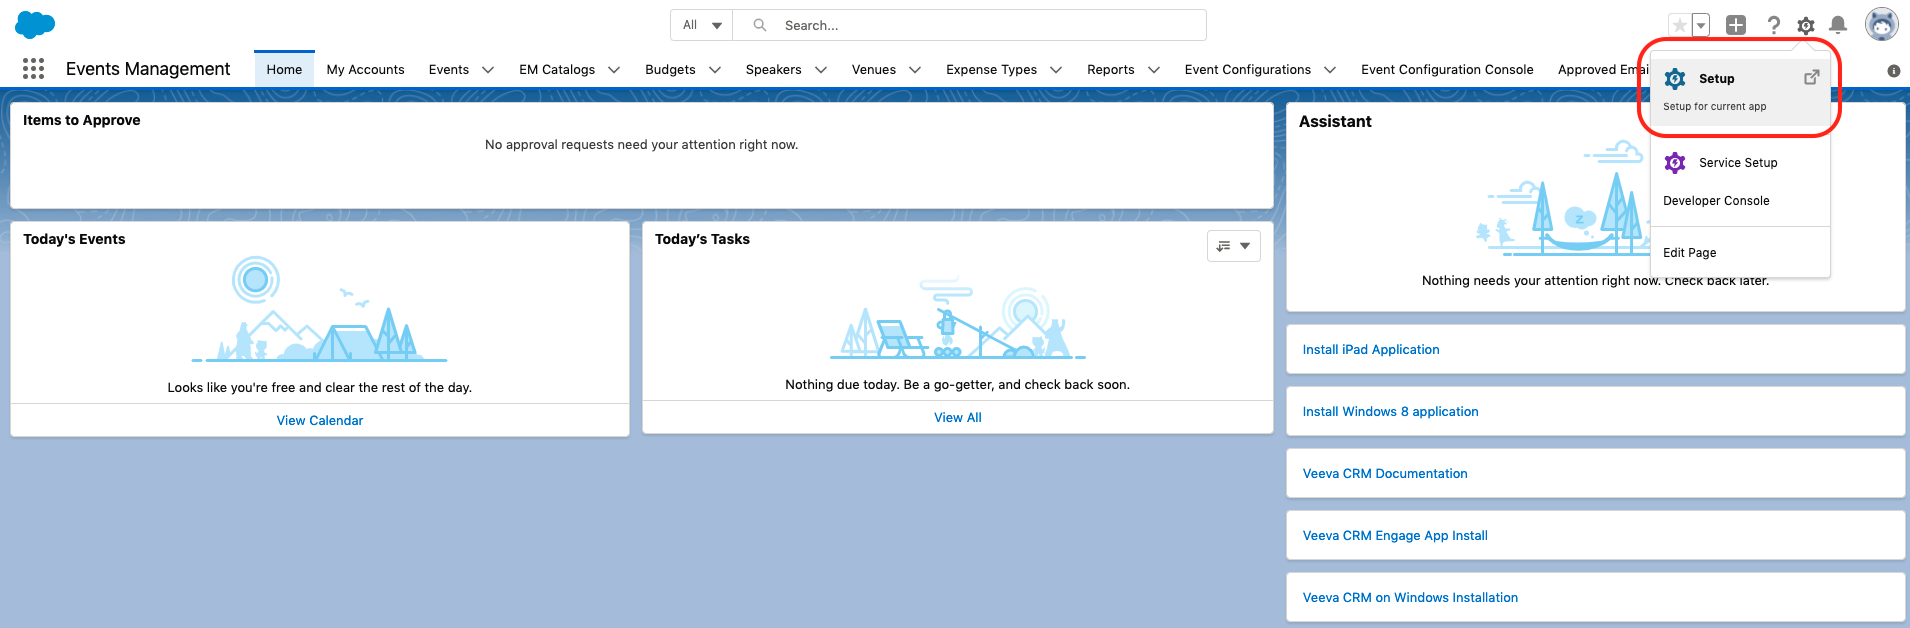Open the Events tab
The height and width of the screenshot is (628, 1910).
point(448,69)
